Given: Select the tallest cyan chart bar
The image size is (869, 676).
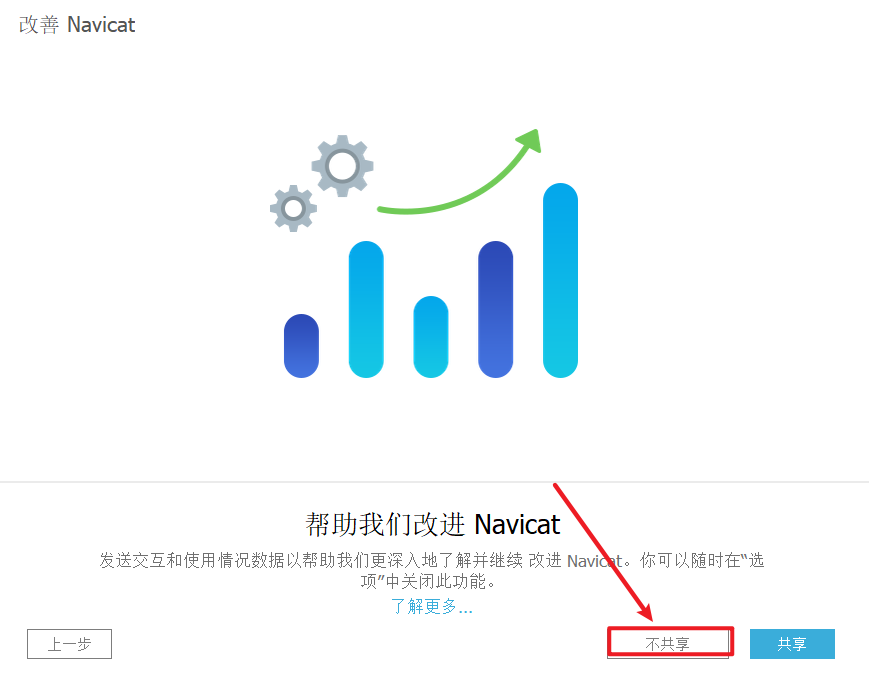Looking at the screenshot, I should [x=560, y=280].
